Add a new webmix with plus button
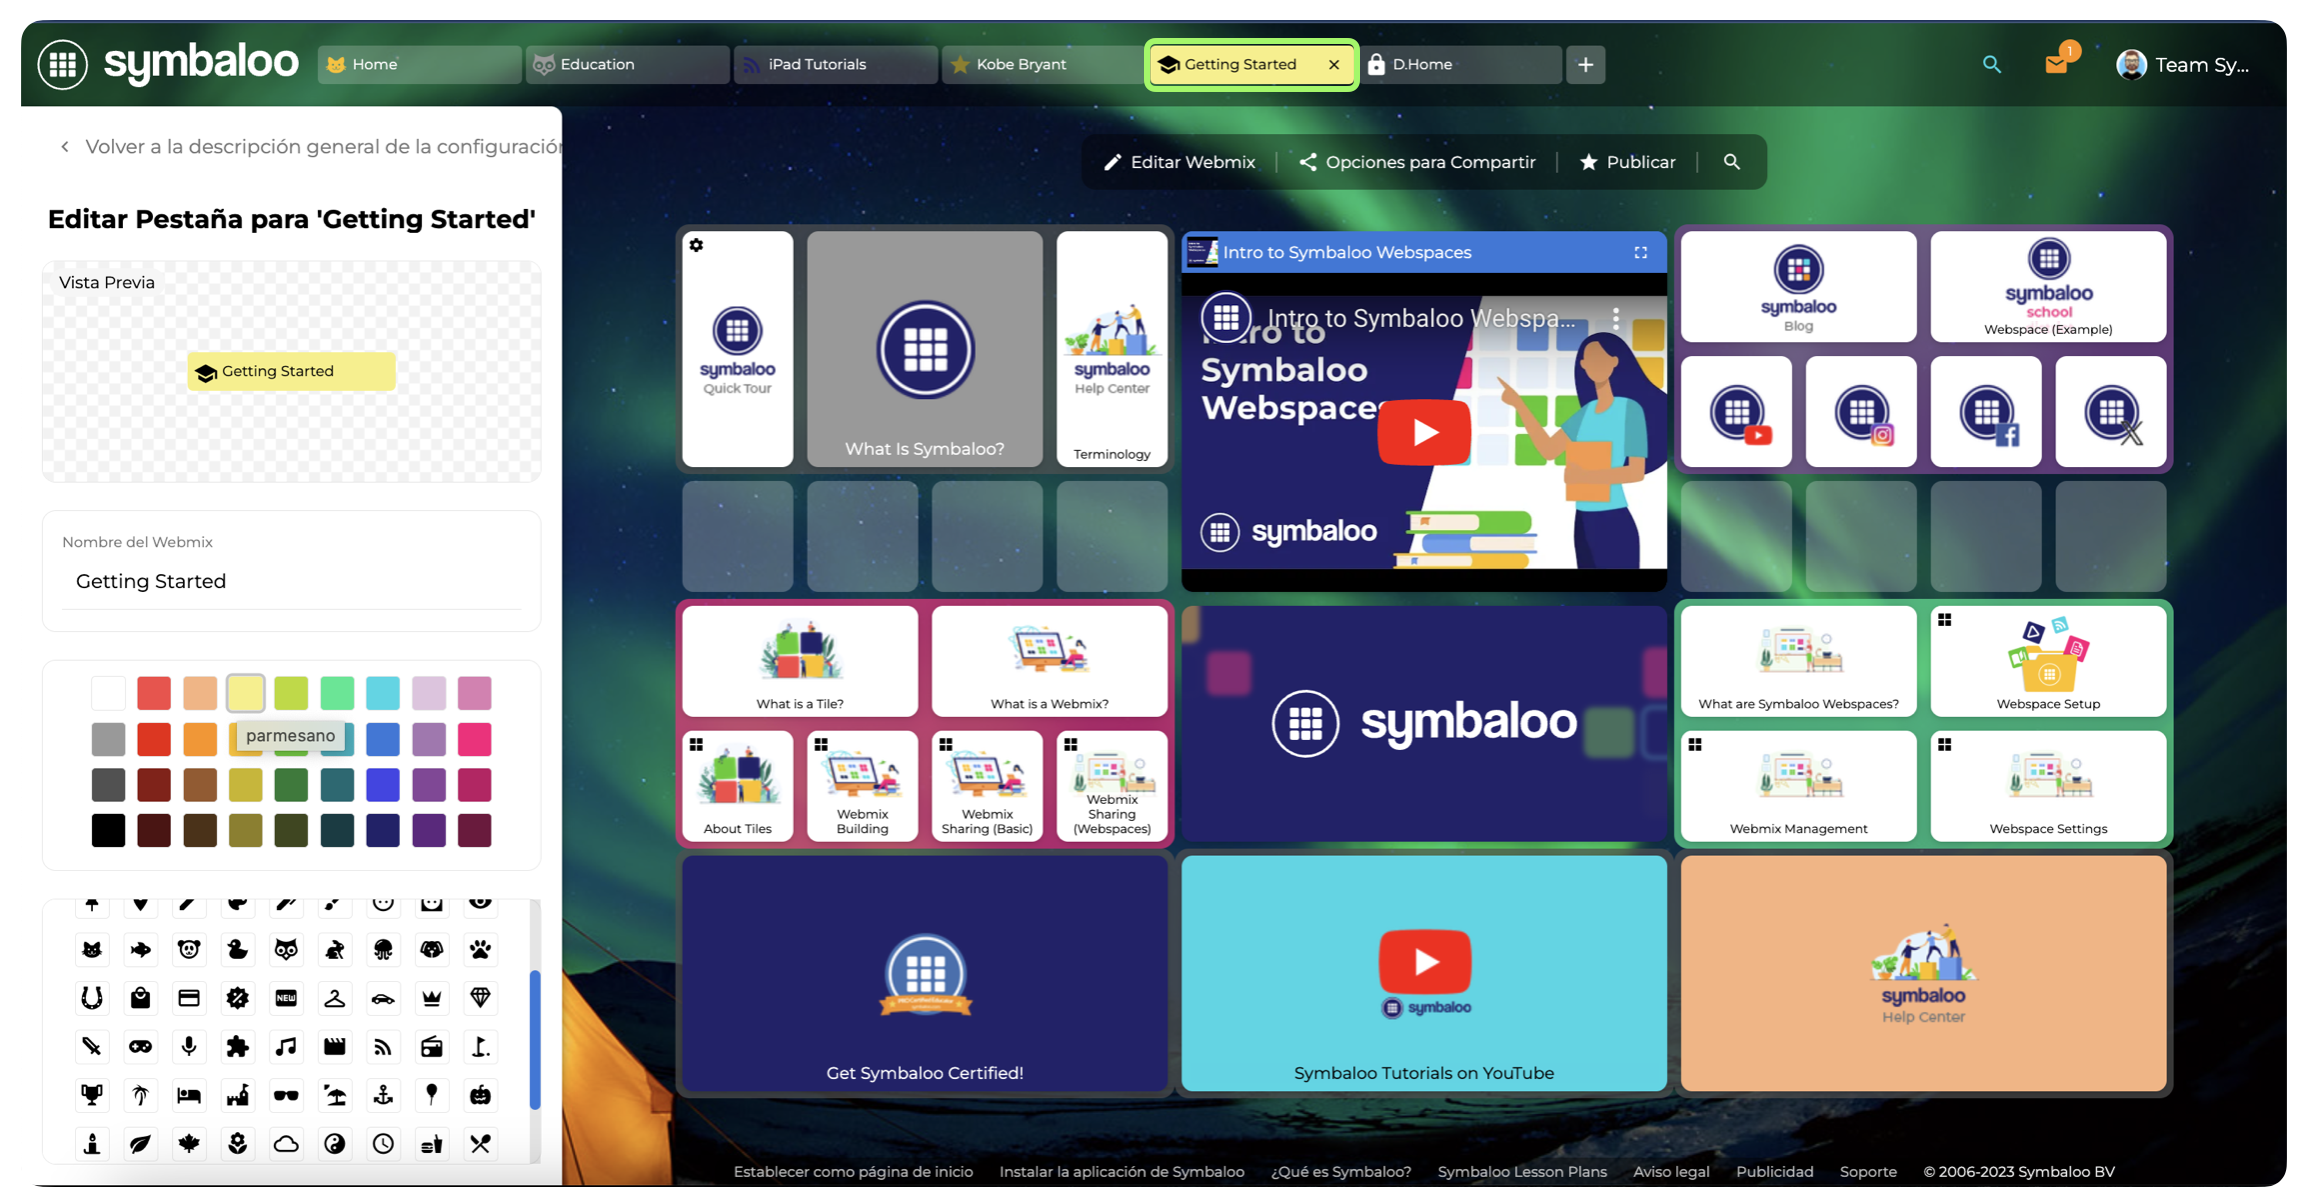Viewport: 2300px width, 1202px height. click(x=1585, y=64)
